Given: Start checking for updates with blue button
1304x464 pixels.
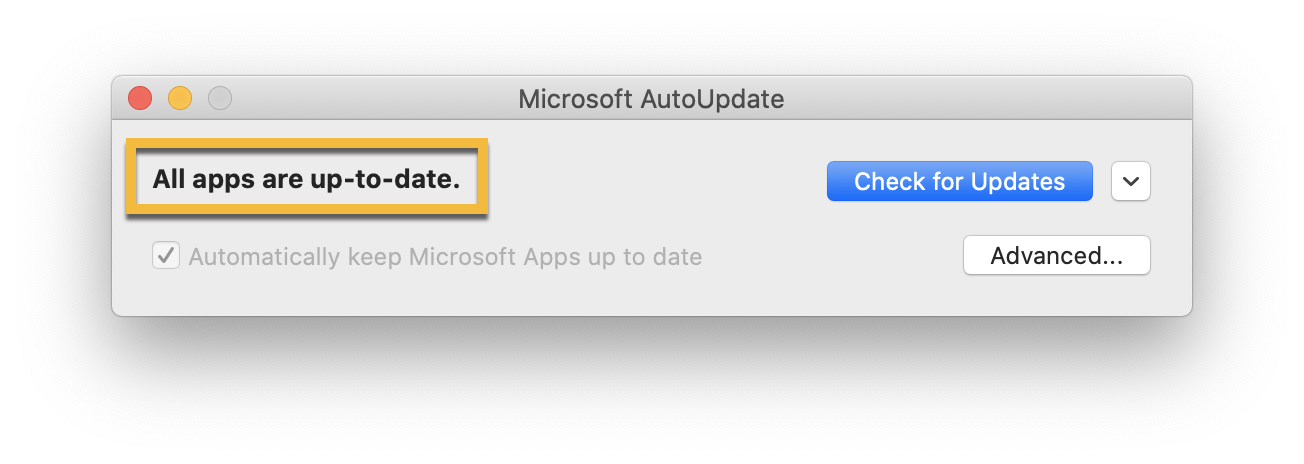Looking at the screenshot, I should tap(959, 181).
